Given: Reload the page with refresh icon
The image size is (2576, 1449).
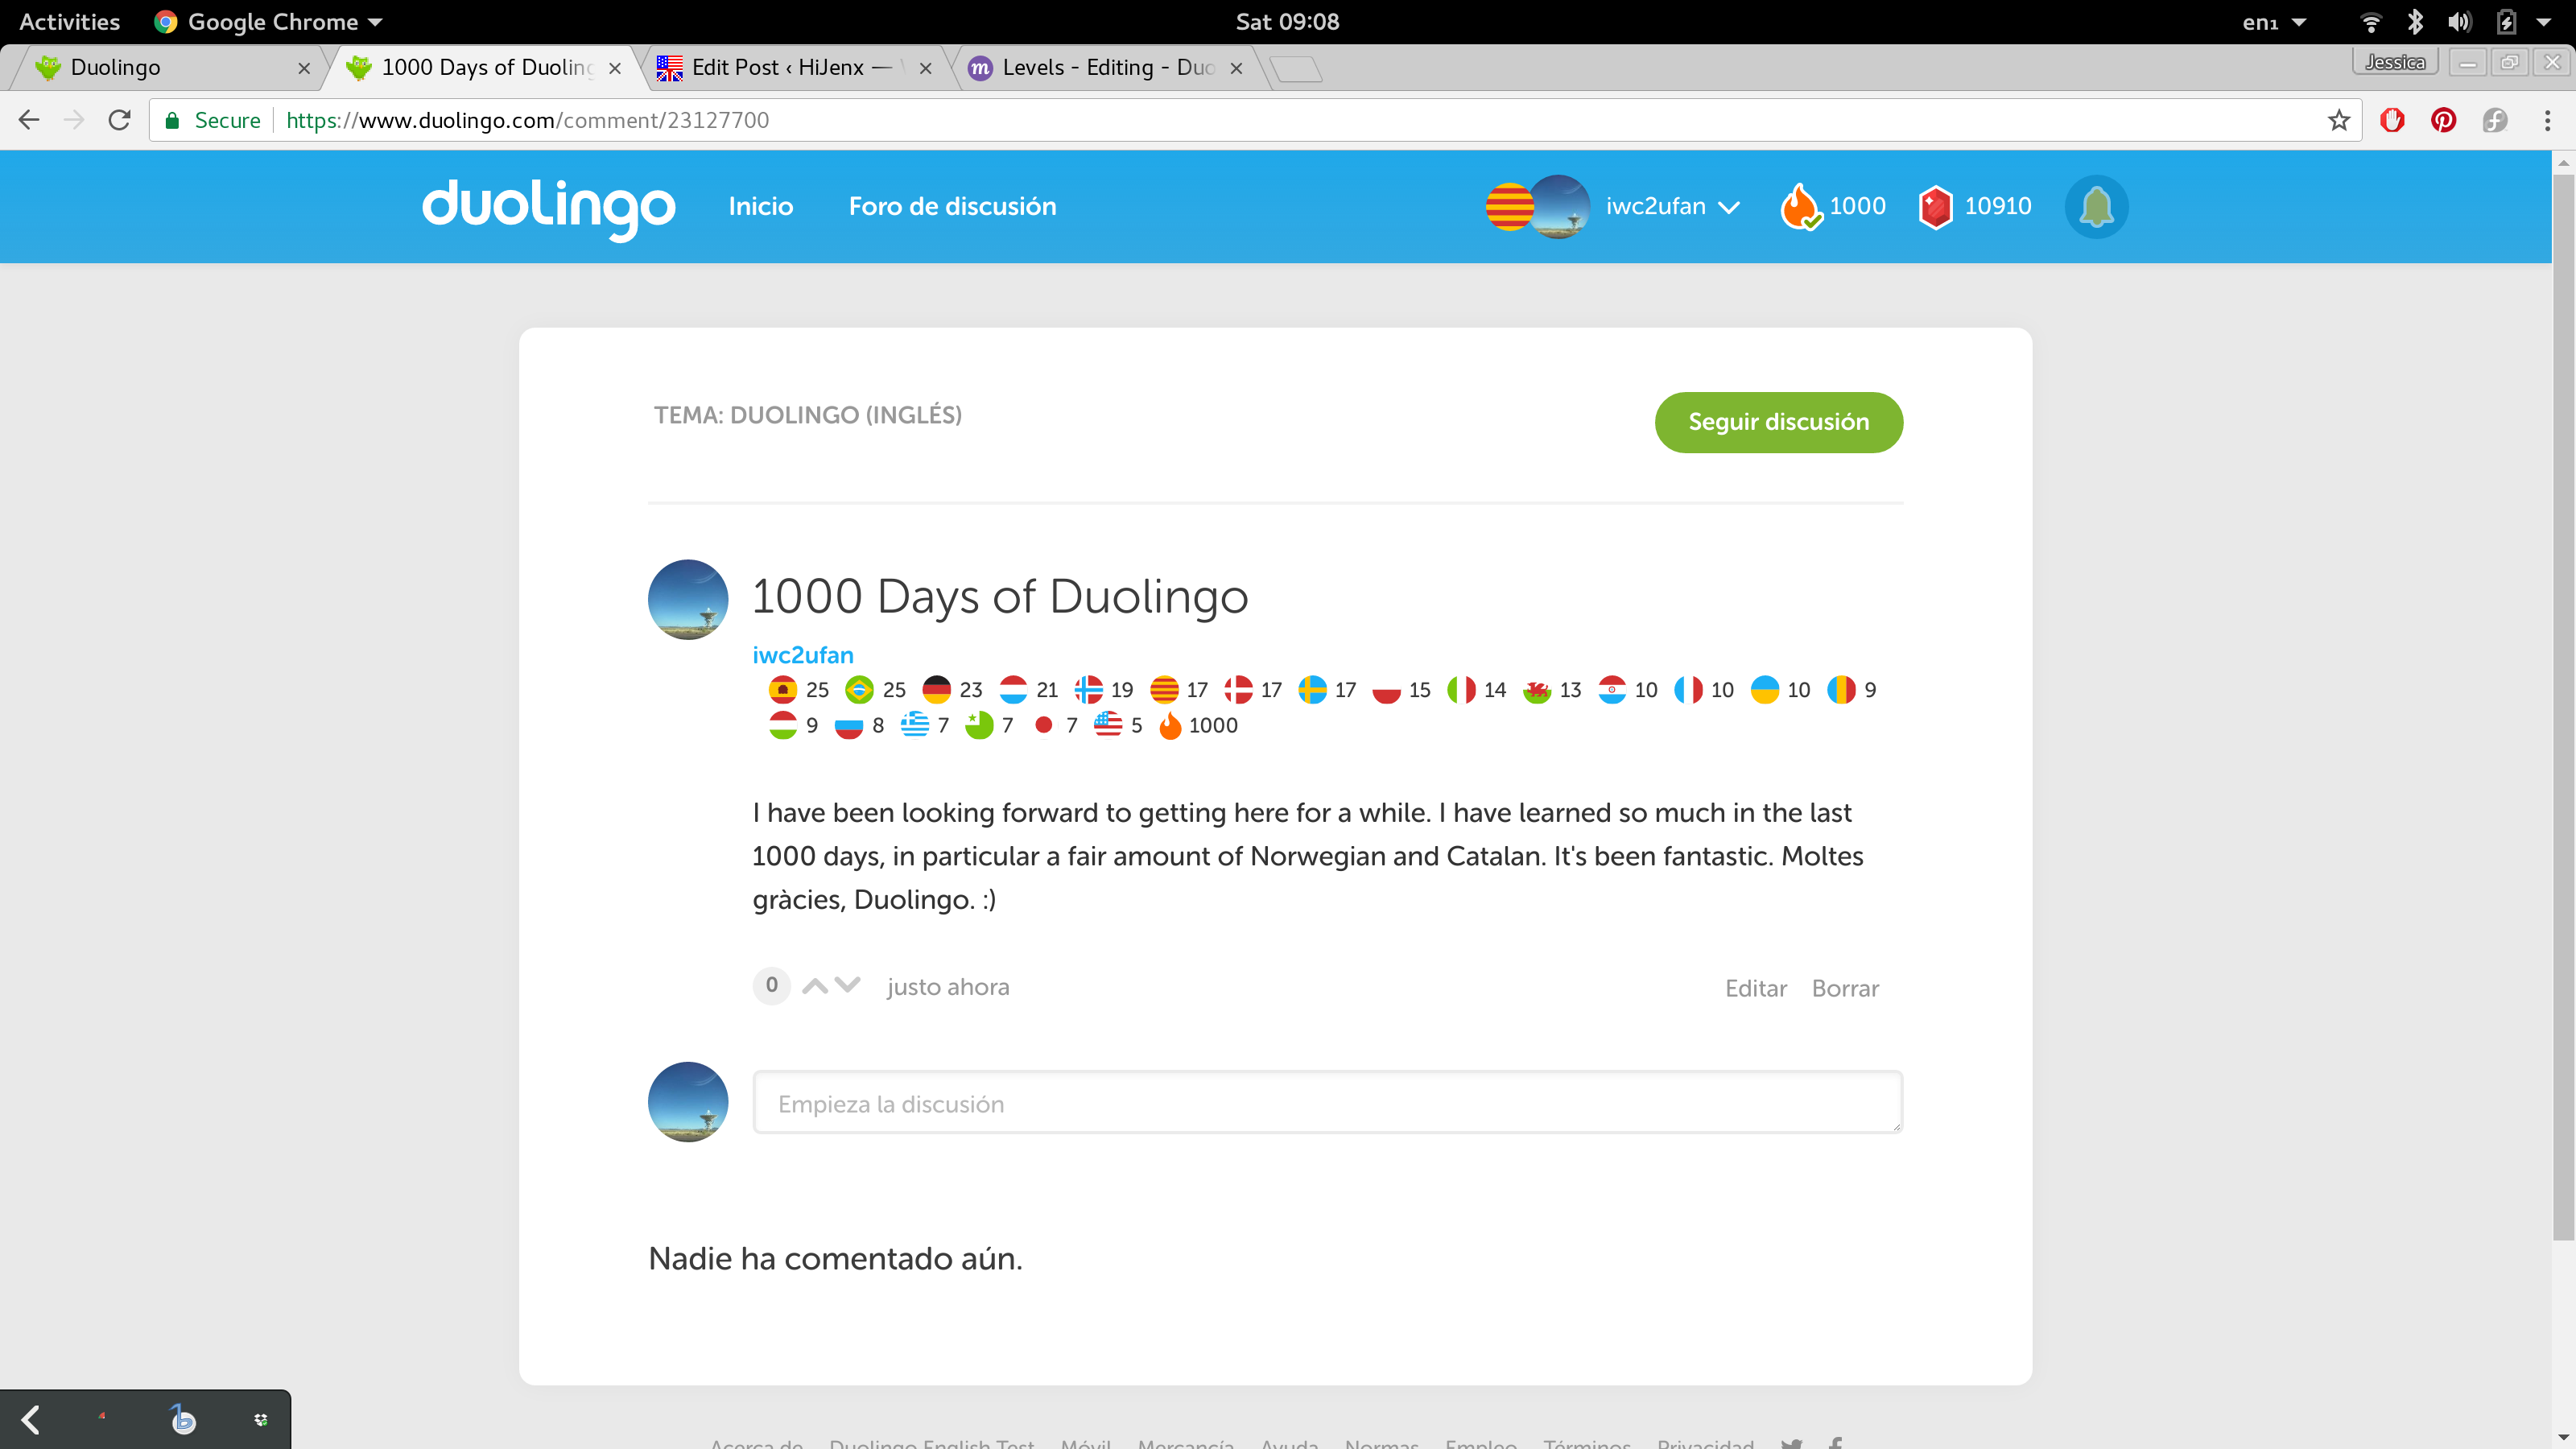Looking at the screenshot, I should (x=119, y=121).
